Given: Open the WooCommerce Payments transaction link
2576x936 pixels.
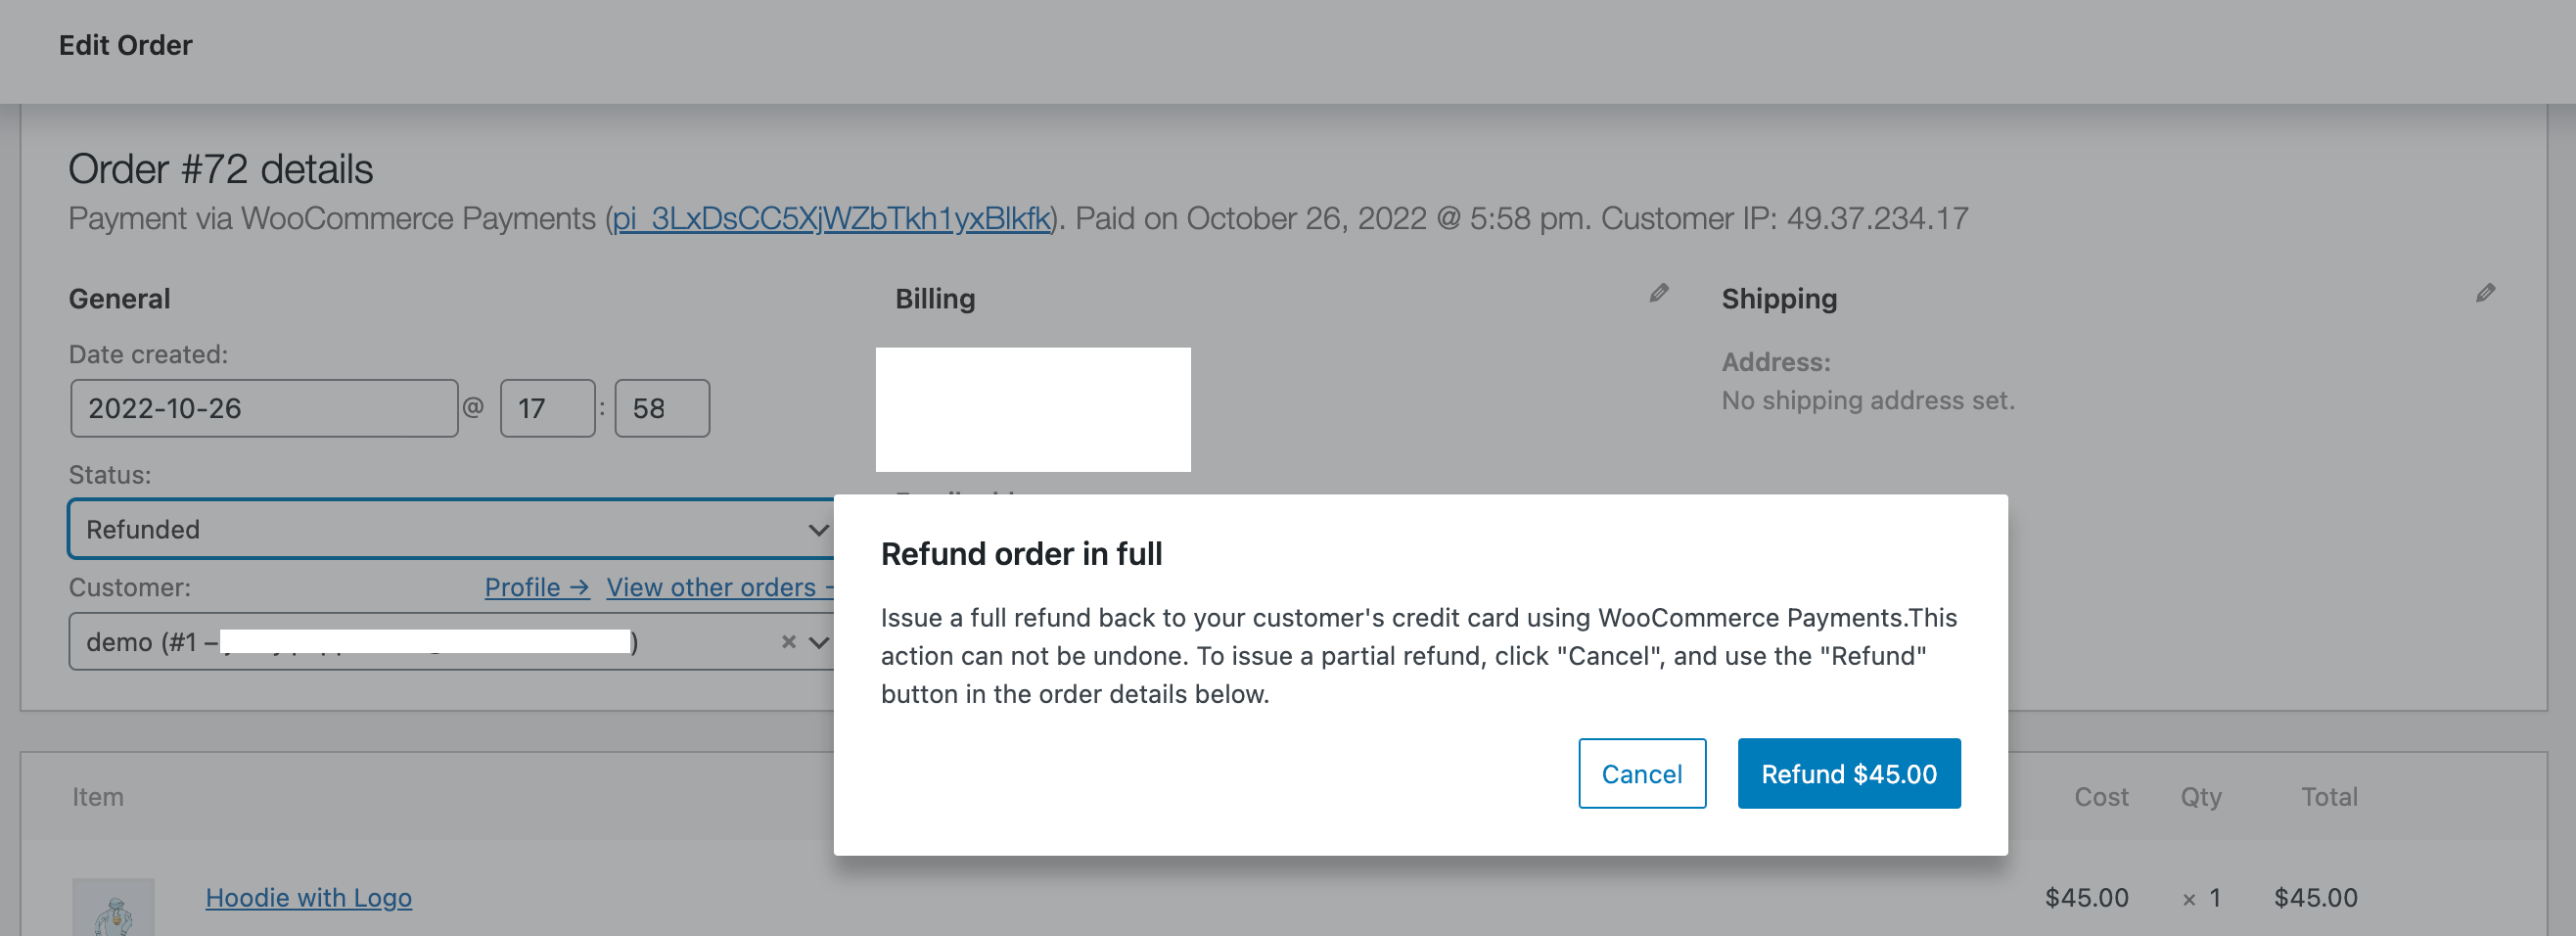Looking at the screenshot, I should 832,218.
